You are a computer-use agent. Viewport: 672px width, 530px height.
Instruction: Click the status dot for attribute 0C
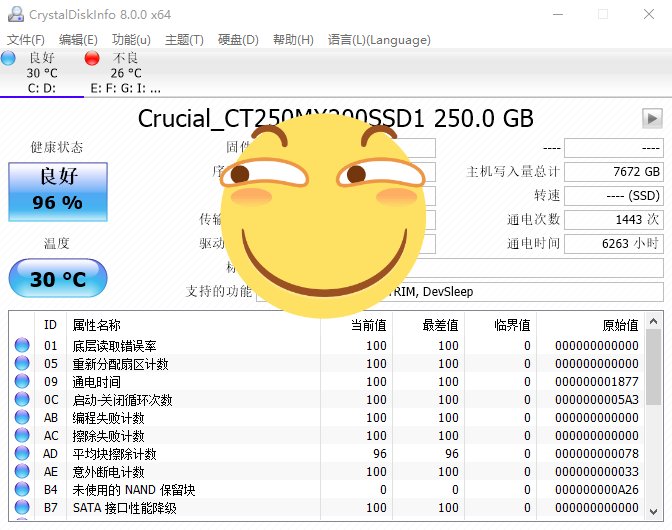tap(22, 399)
